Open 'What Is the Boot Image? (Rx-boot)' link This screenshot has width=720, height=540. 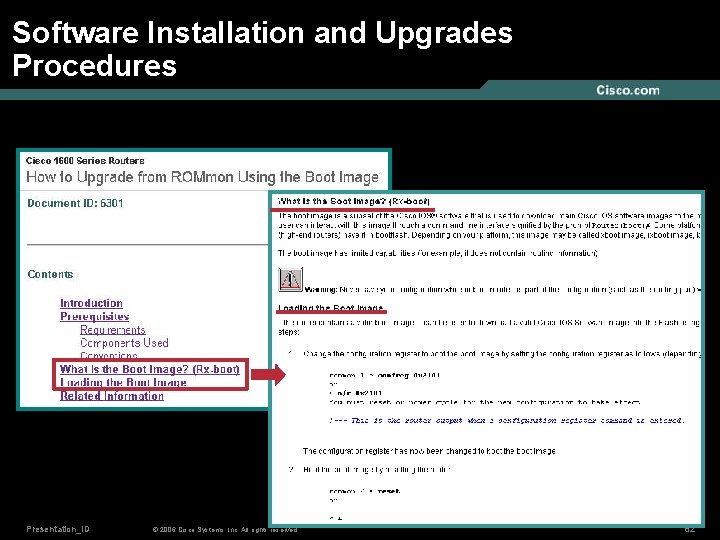coord(150,369)
